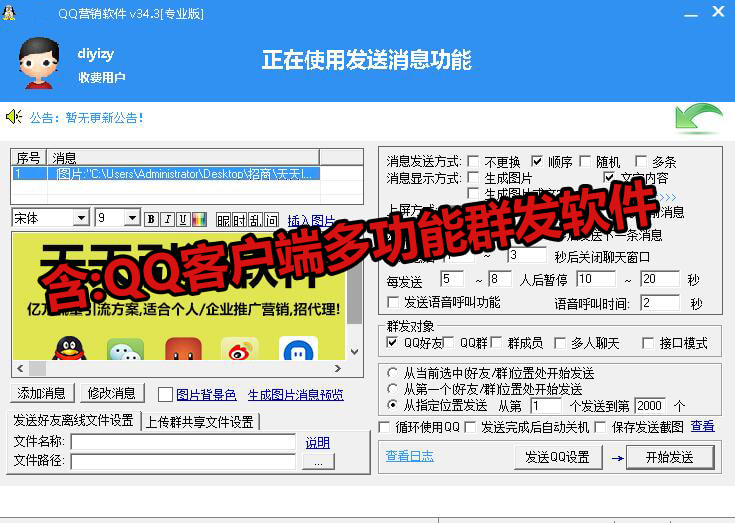
Task: Uncheck the 顺序 send mode
Action: (537, 162)
